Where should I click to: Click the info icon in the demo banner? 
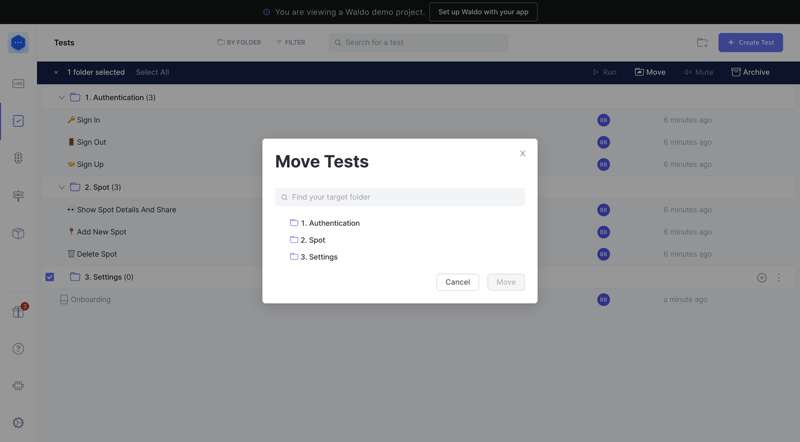coord(266,12)
